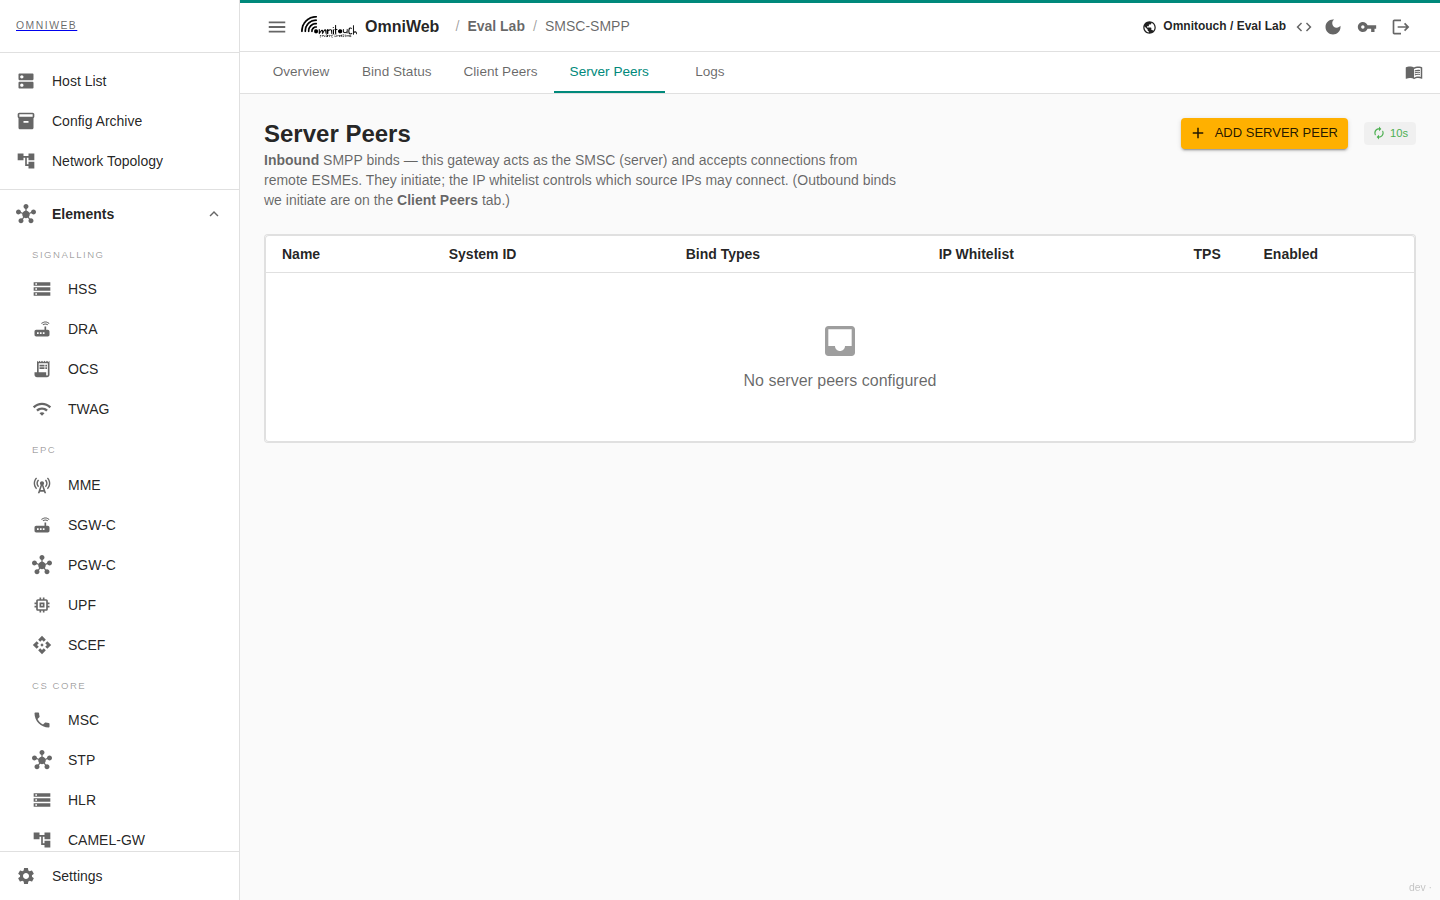The height and width of the screenshot is (900, 1440).
Task: Open the documentation book icon
Action: tap(1414, 72)
